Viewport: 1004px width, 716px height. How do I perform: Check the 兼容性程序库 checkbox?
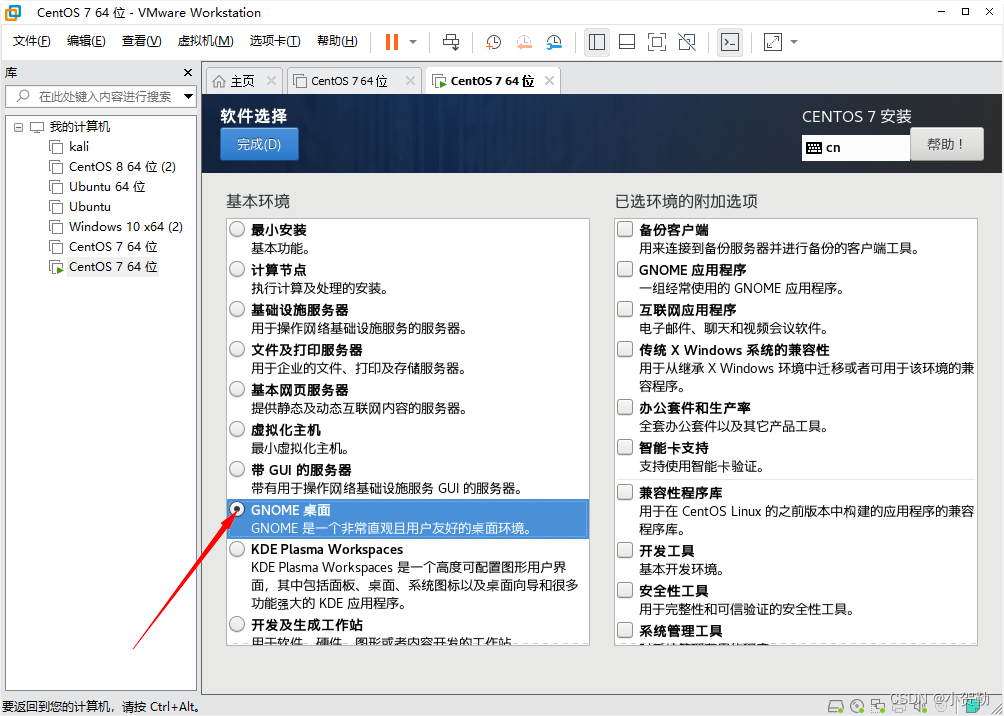(x=625, y=492)
